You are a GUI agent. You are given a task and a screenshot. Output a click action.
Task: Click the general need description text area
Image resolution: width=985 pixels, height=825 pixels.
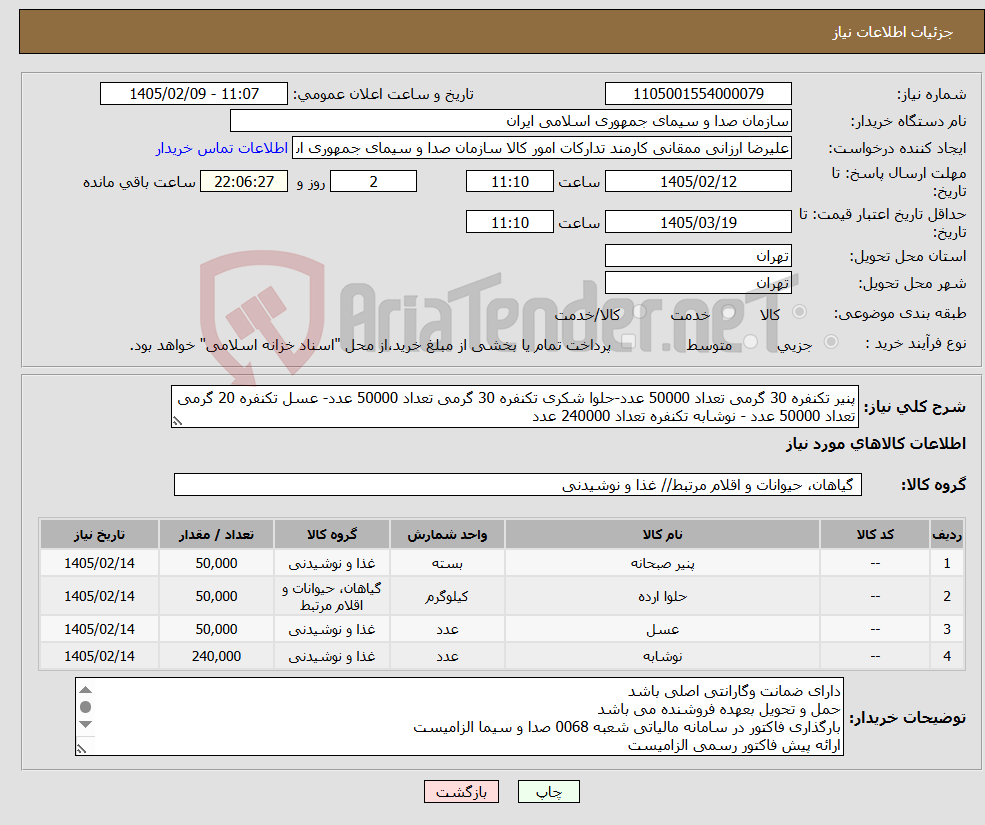(514, 407)
